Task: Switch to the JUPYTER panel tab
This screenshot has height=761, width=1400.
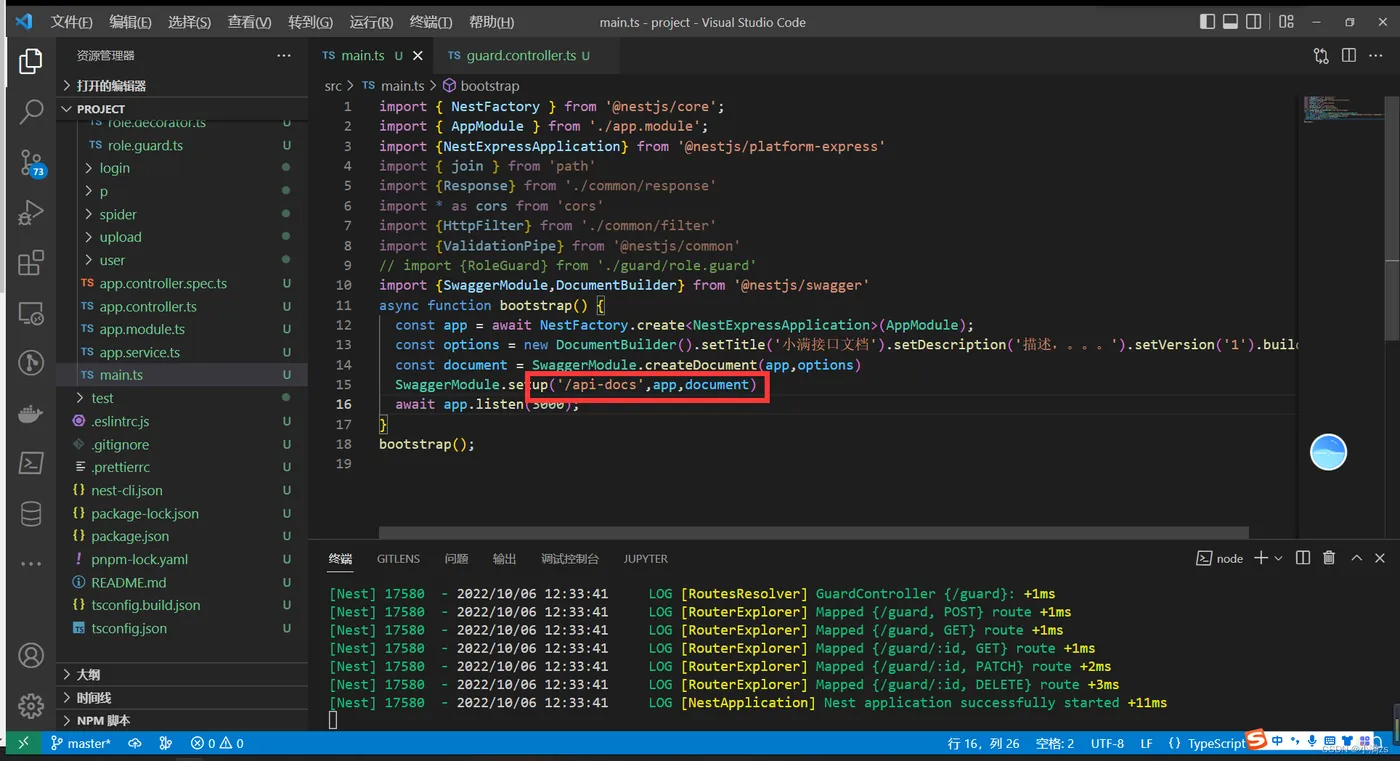Action: pyautogui.click(x=645, y=559)
